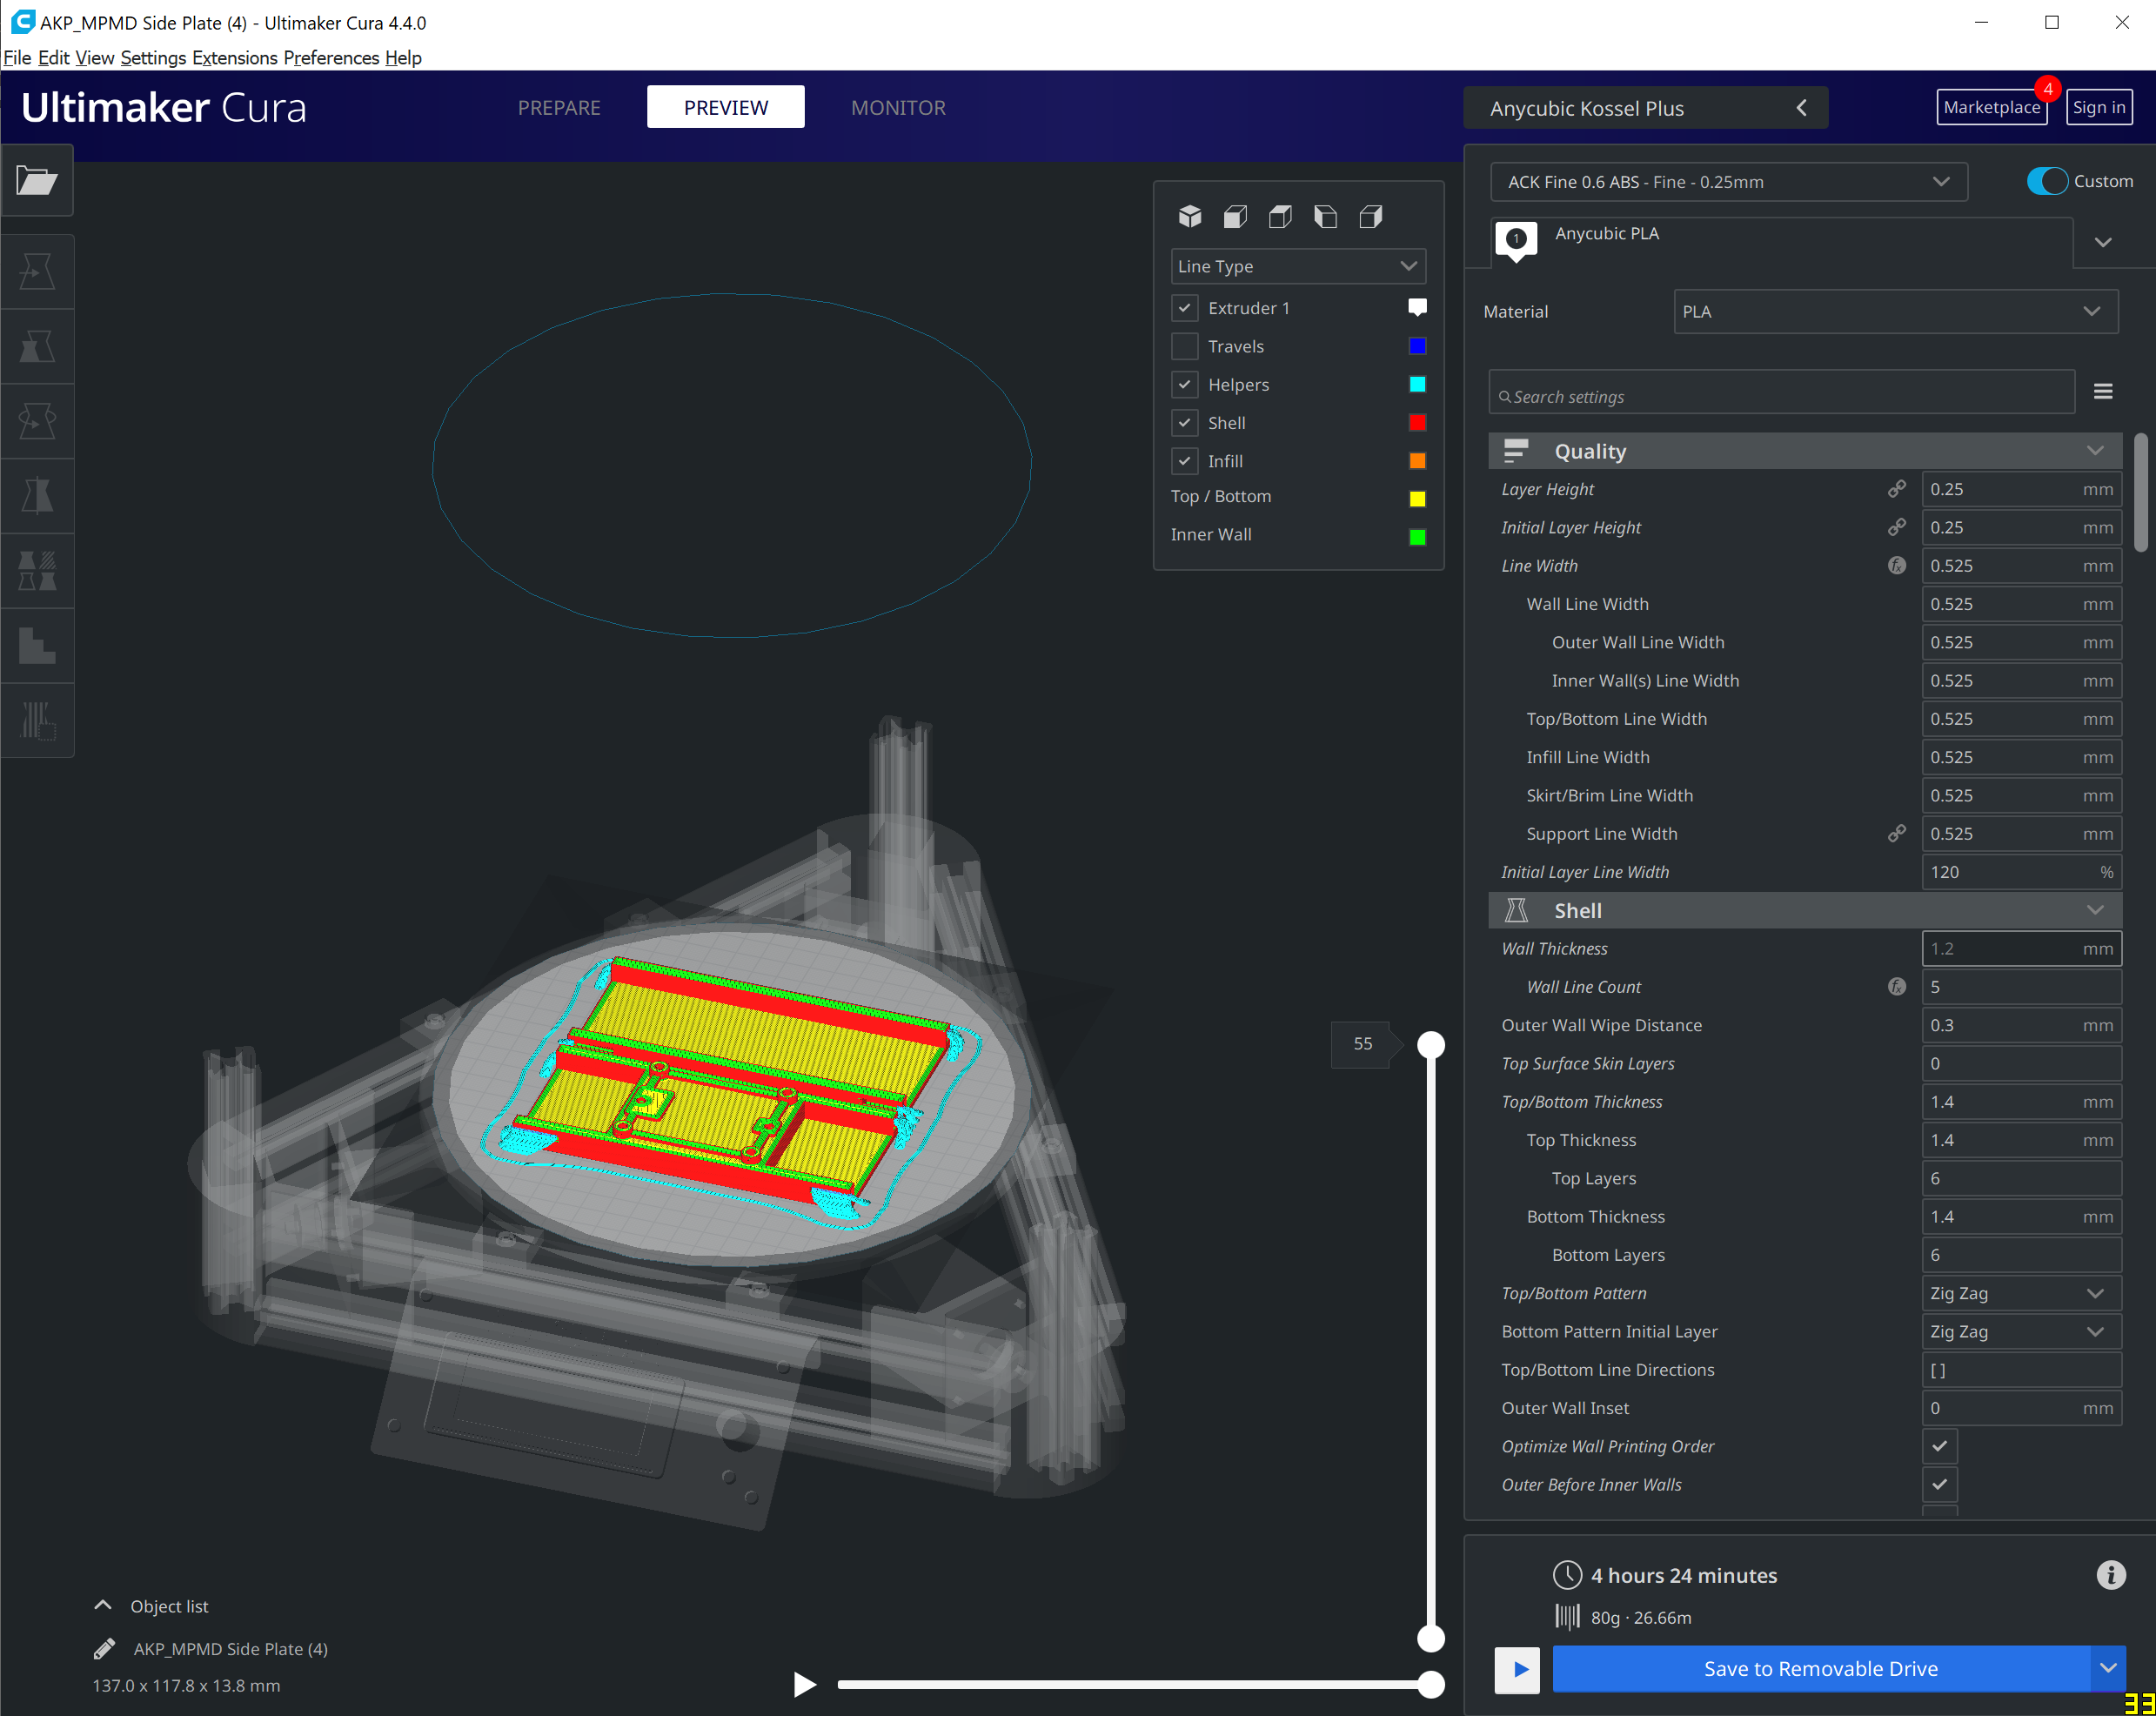Viewport: 2156px width, 1716px height.
Task: Click the link icon next to Initial Layer Height
Action: pos(1896,527)
